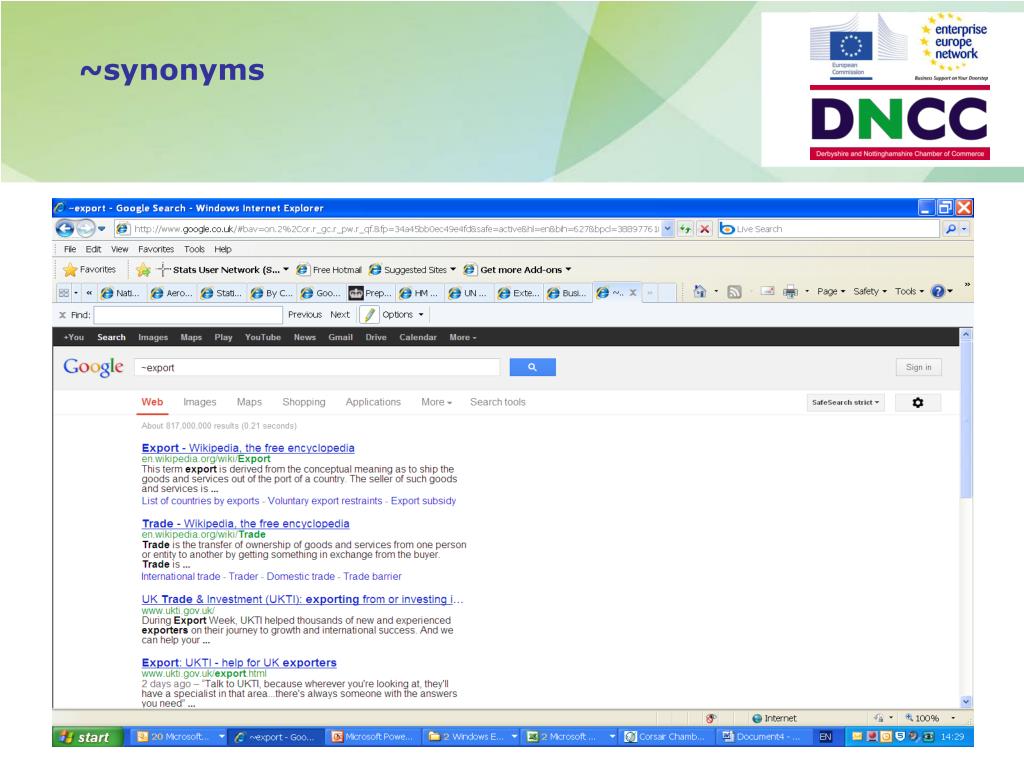Click Next in the Find bar
1024x768 pixels.
pos(340,315)
